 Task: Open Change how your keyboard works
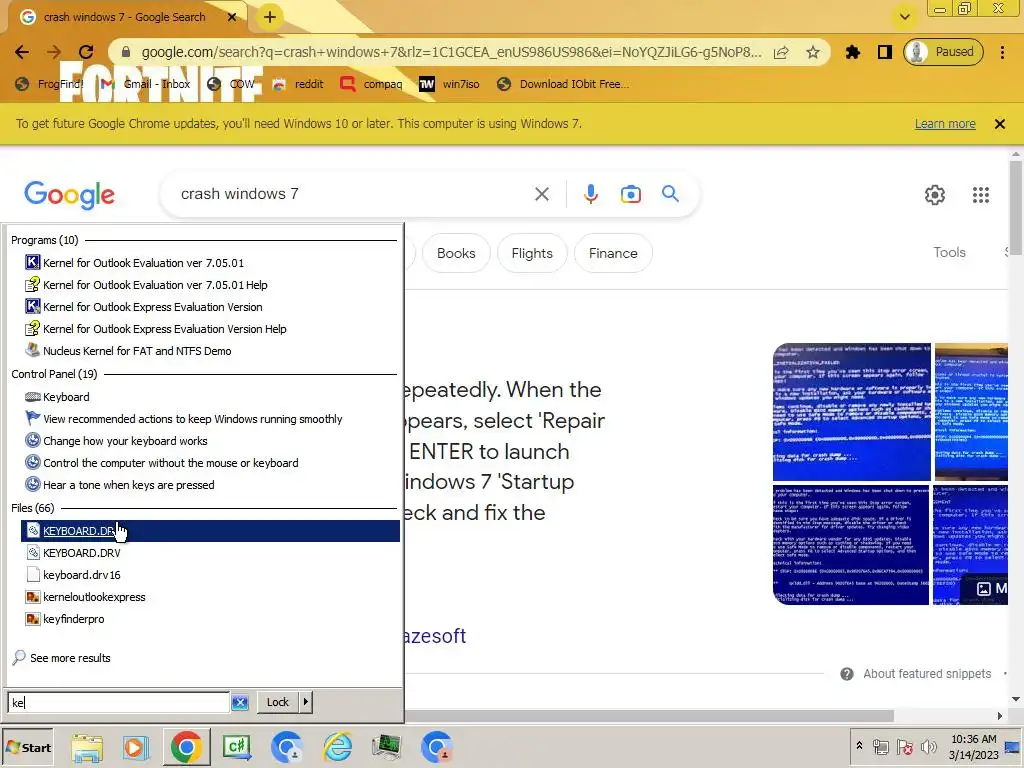pyautogui.click(x=116, y=441)
